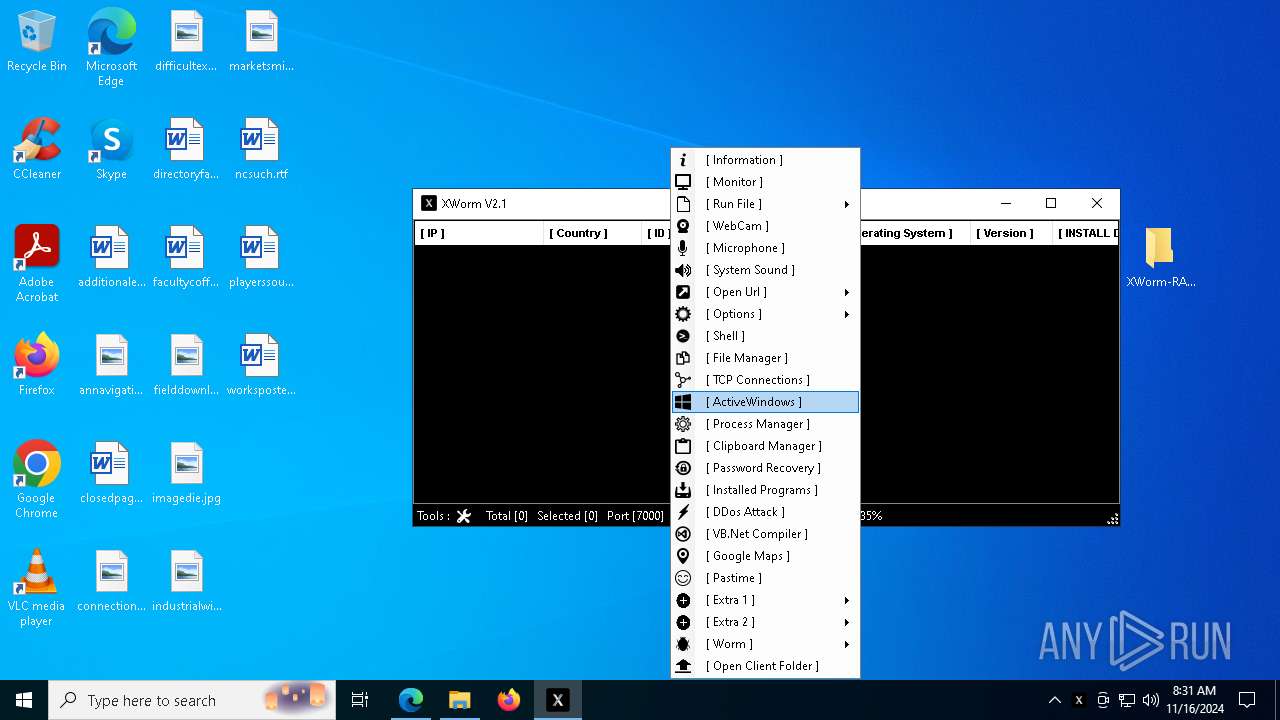Image resolution: width=1280 pixels, height=720 pixels.
Task: Click the [ INSTALL D column header
Action: [x=1088, y=233]
